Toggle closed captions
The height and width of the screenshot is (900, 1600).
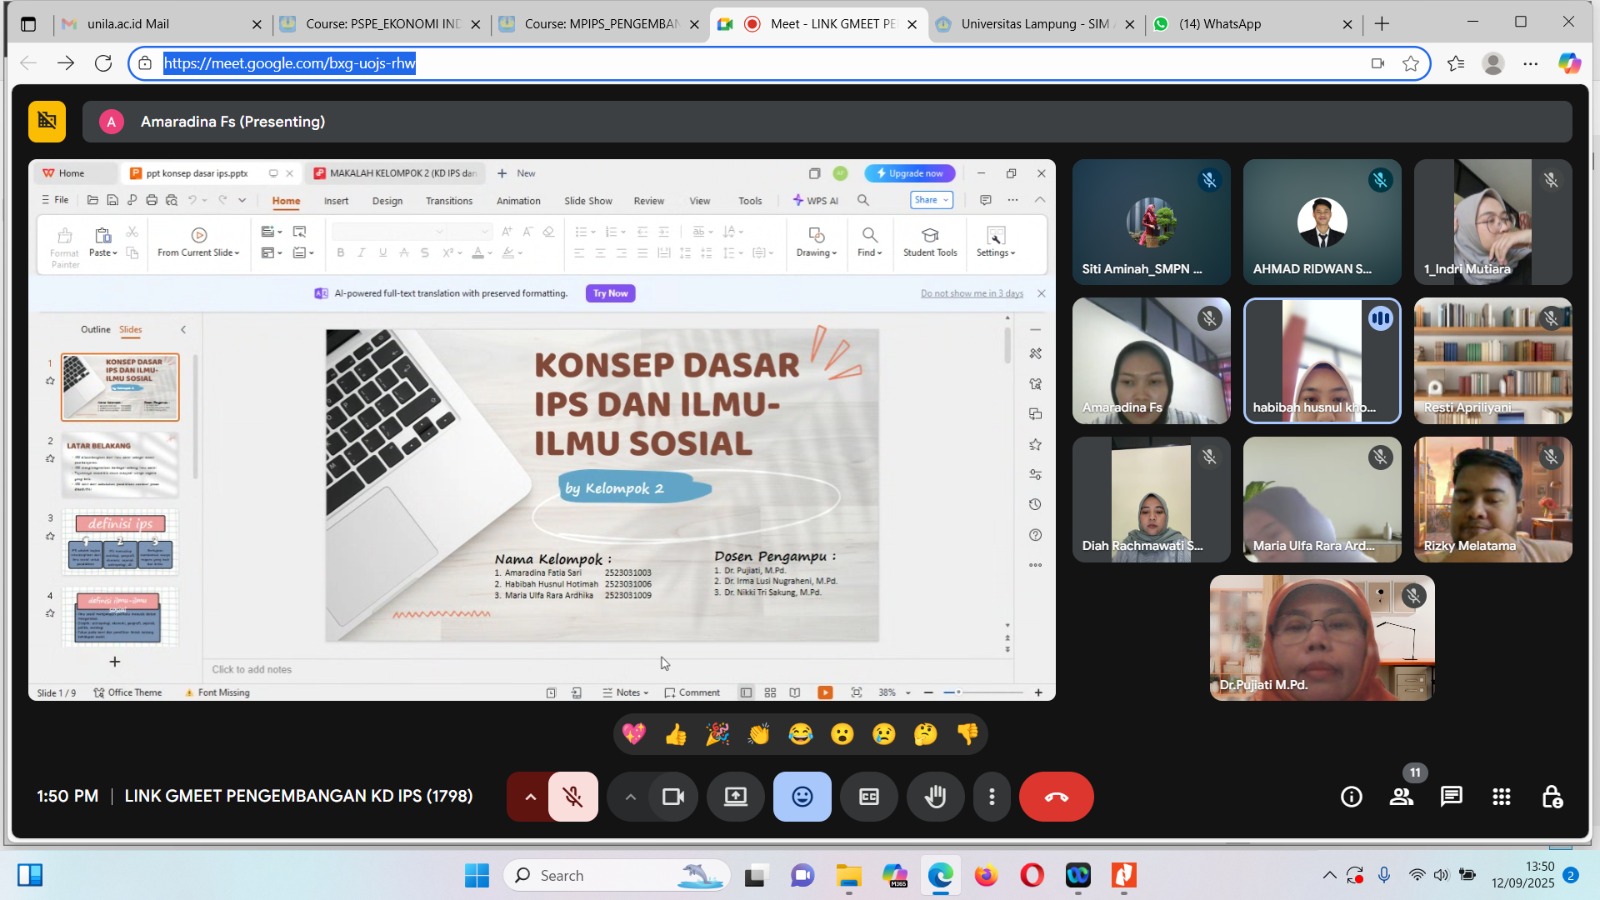click(x=869, y=797)
